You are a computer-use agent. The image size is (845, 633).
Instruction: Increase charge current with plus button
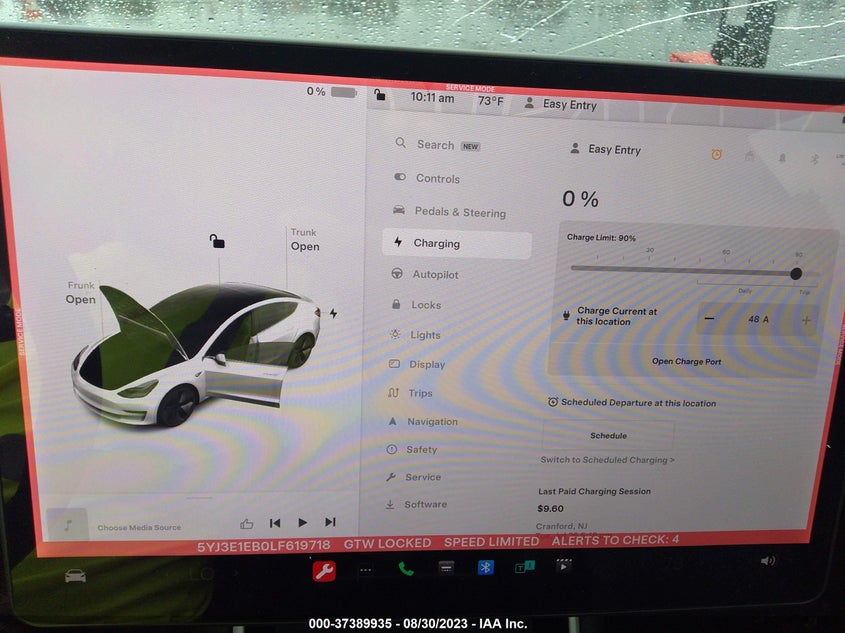[806, 320]
